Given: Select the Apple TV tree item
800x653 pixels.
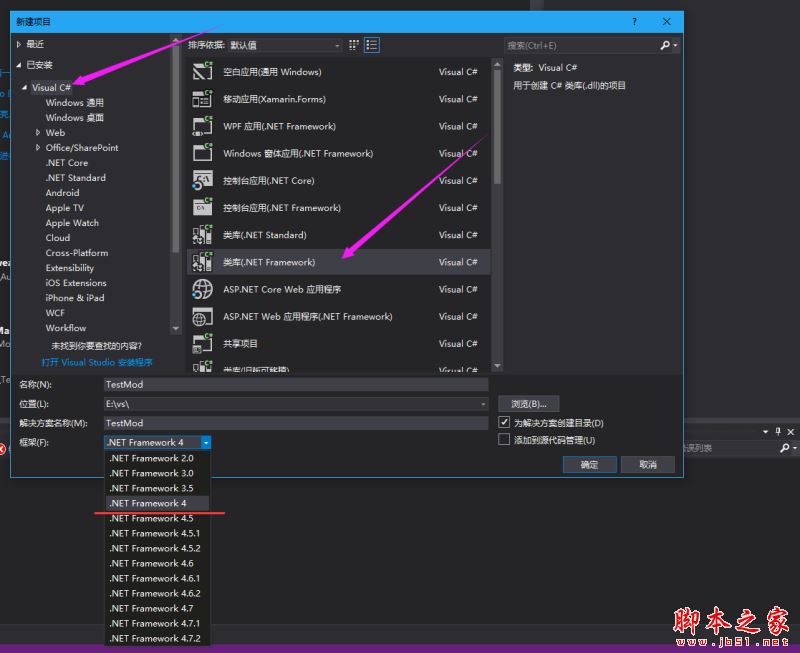Looking at the screenshot, I should tap(64, 208).
